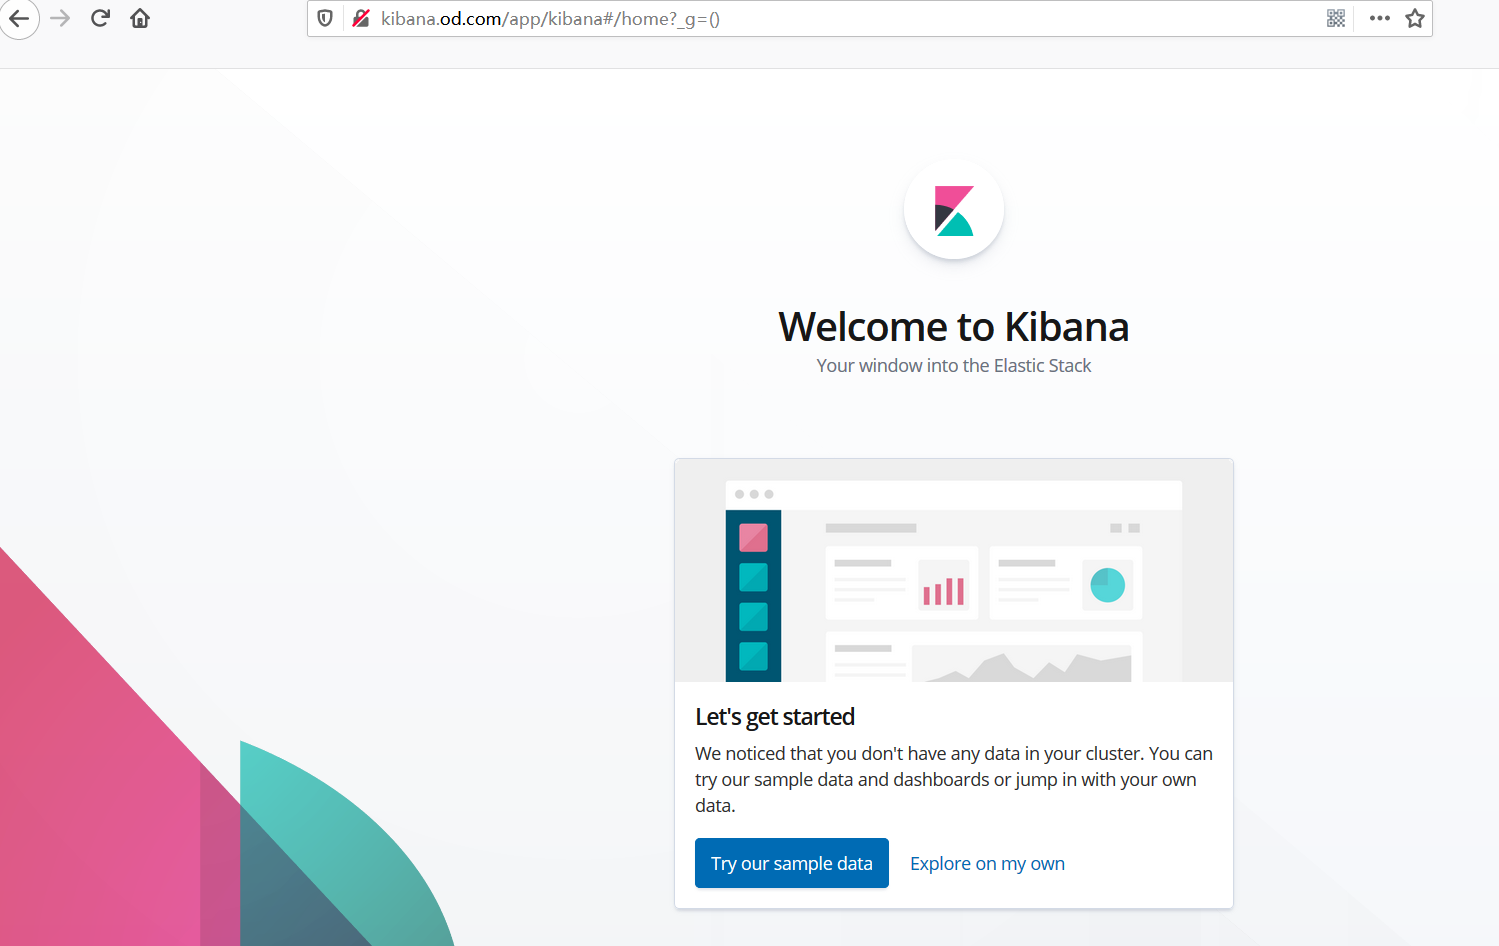The image size is (1499, 946).
Task: Click the browser back arrow button
Action: (x=18, y=18)
